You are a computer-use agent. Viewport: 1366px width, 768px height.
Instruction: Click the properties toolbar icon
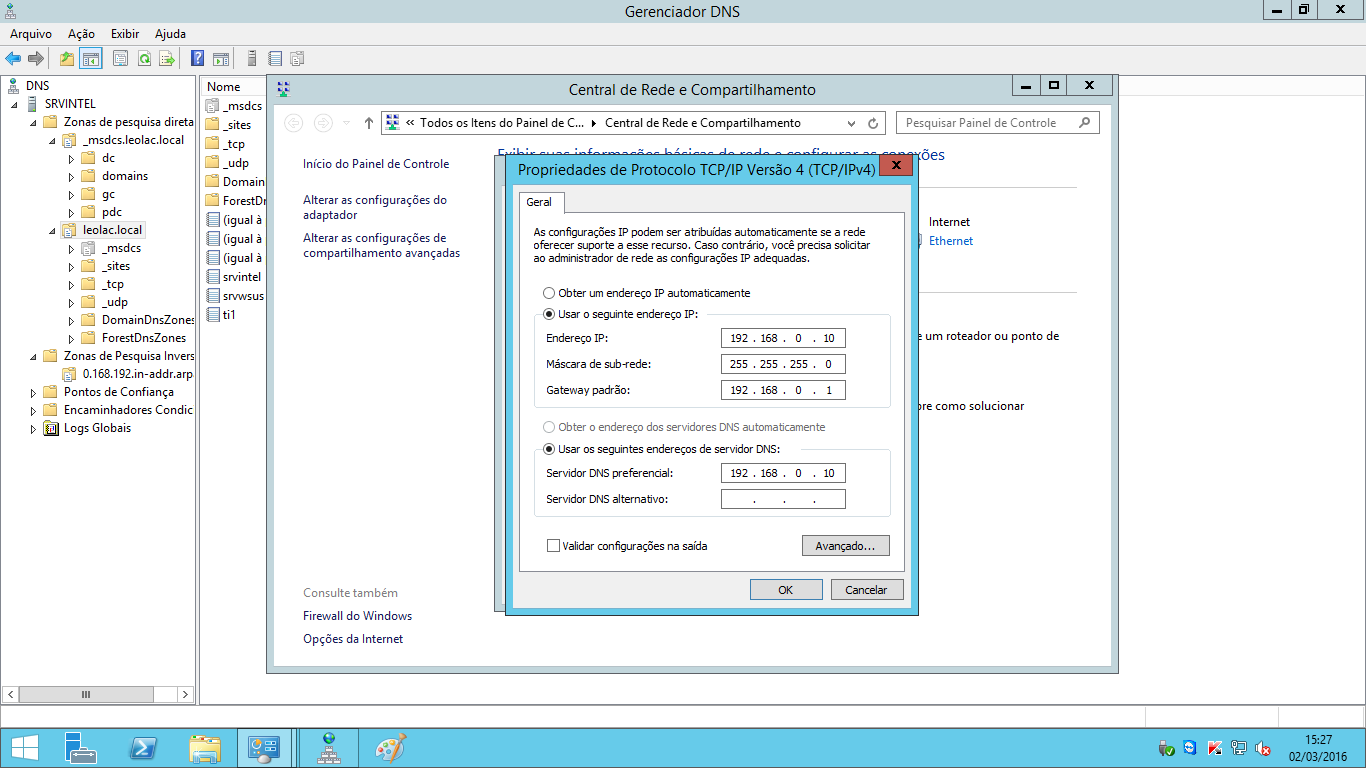pyautogui.click(x=120, y=59)
